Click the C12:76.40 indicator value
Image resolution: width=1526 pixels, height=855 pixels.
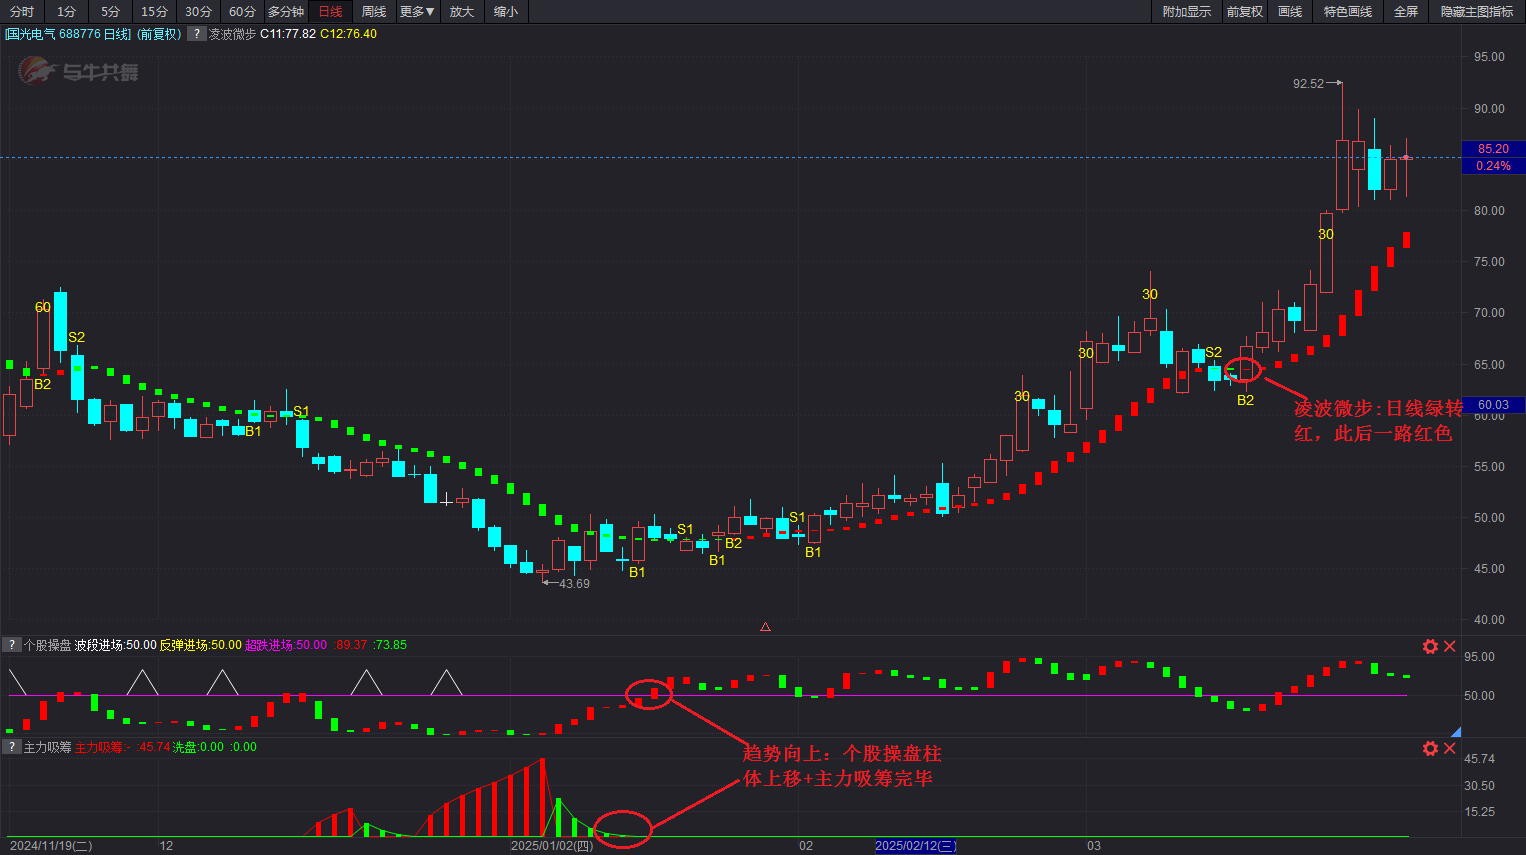pyautogui.click(x=349, y=34)
